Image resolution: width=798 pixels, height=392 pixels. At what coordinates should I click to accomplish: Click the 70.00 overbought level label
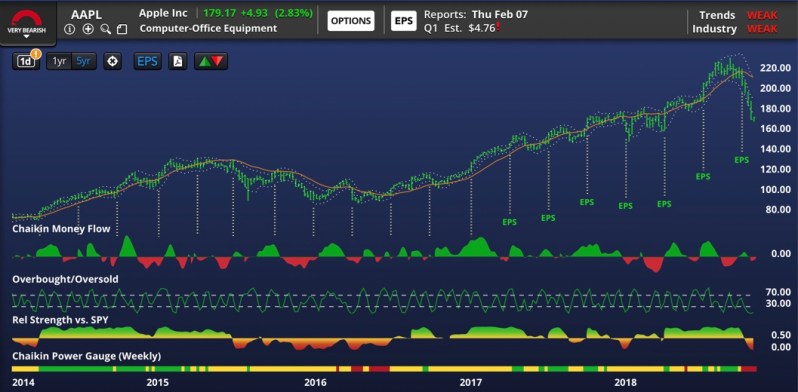pyautogui.click(x=778, y=293)
